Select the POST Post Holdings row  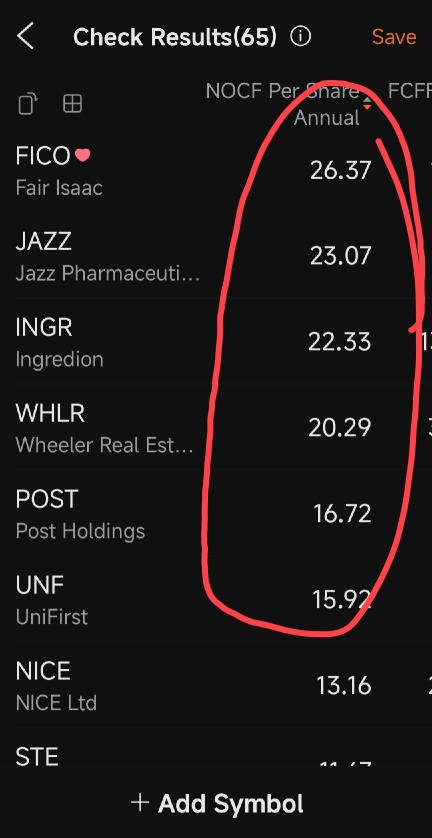coord(216,513)
